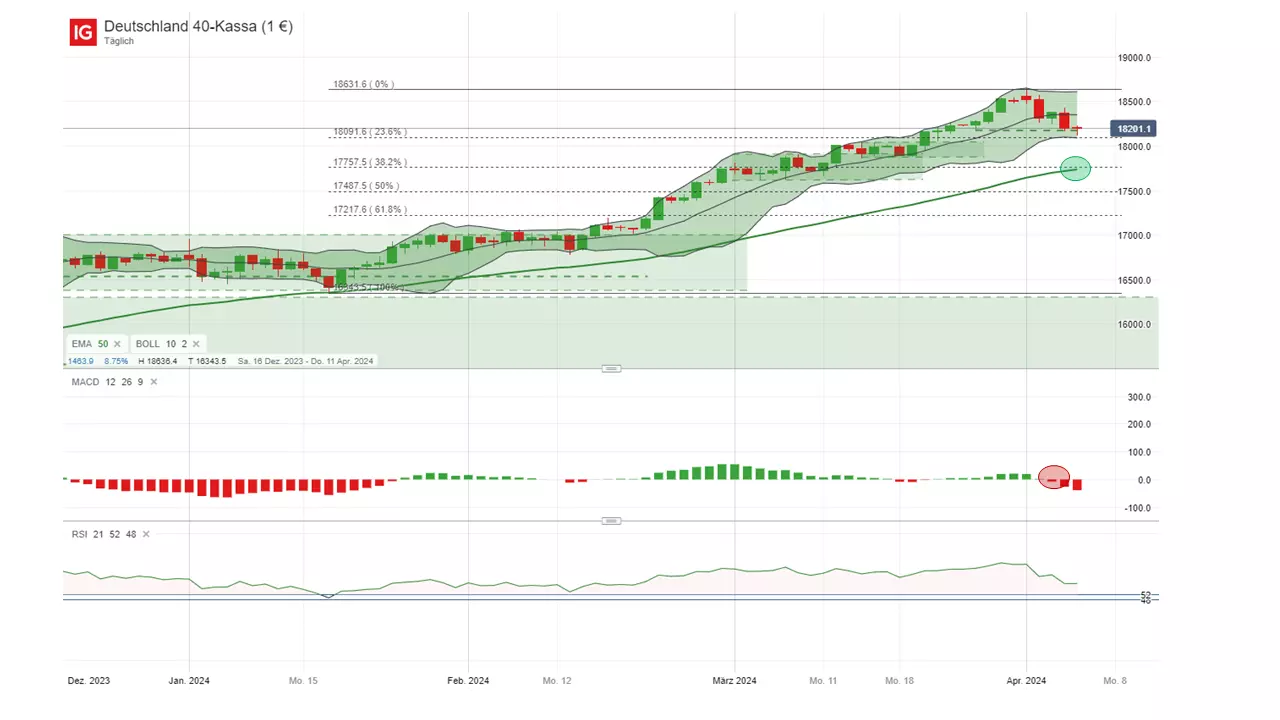Open EMA 50 indicator settings label
The height and width of the screenshot is (720, 1280).
click(90, 344)
